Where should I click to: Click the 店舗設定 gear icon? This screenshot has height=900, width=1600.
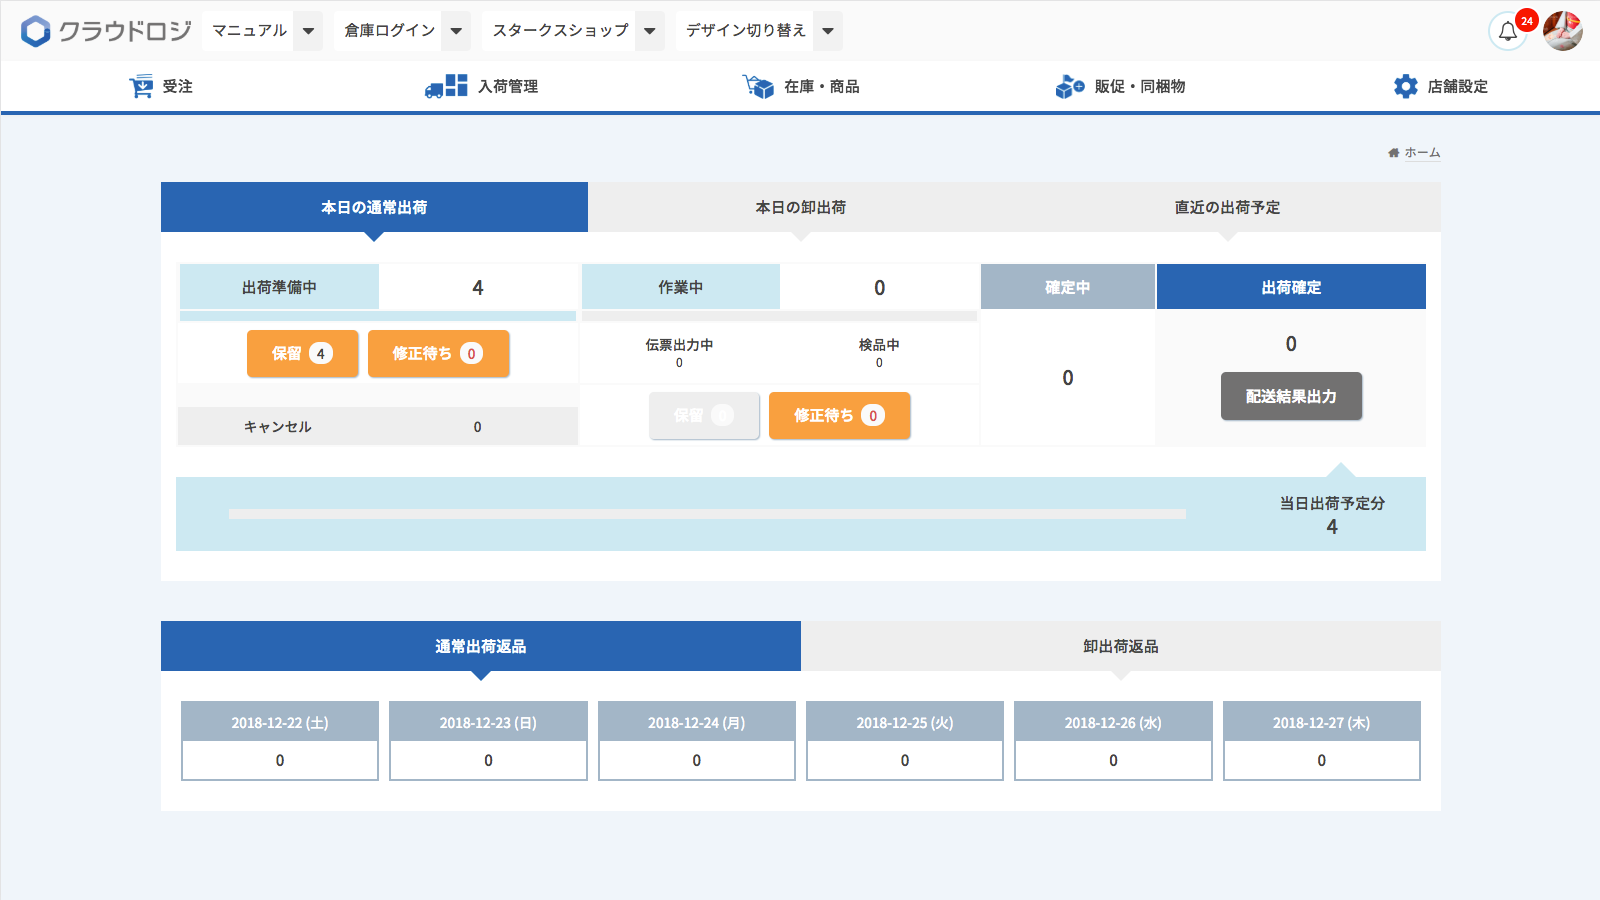coord(1406,86)
